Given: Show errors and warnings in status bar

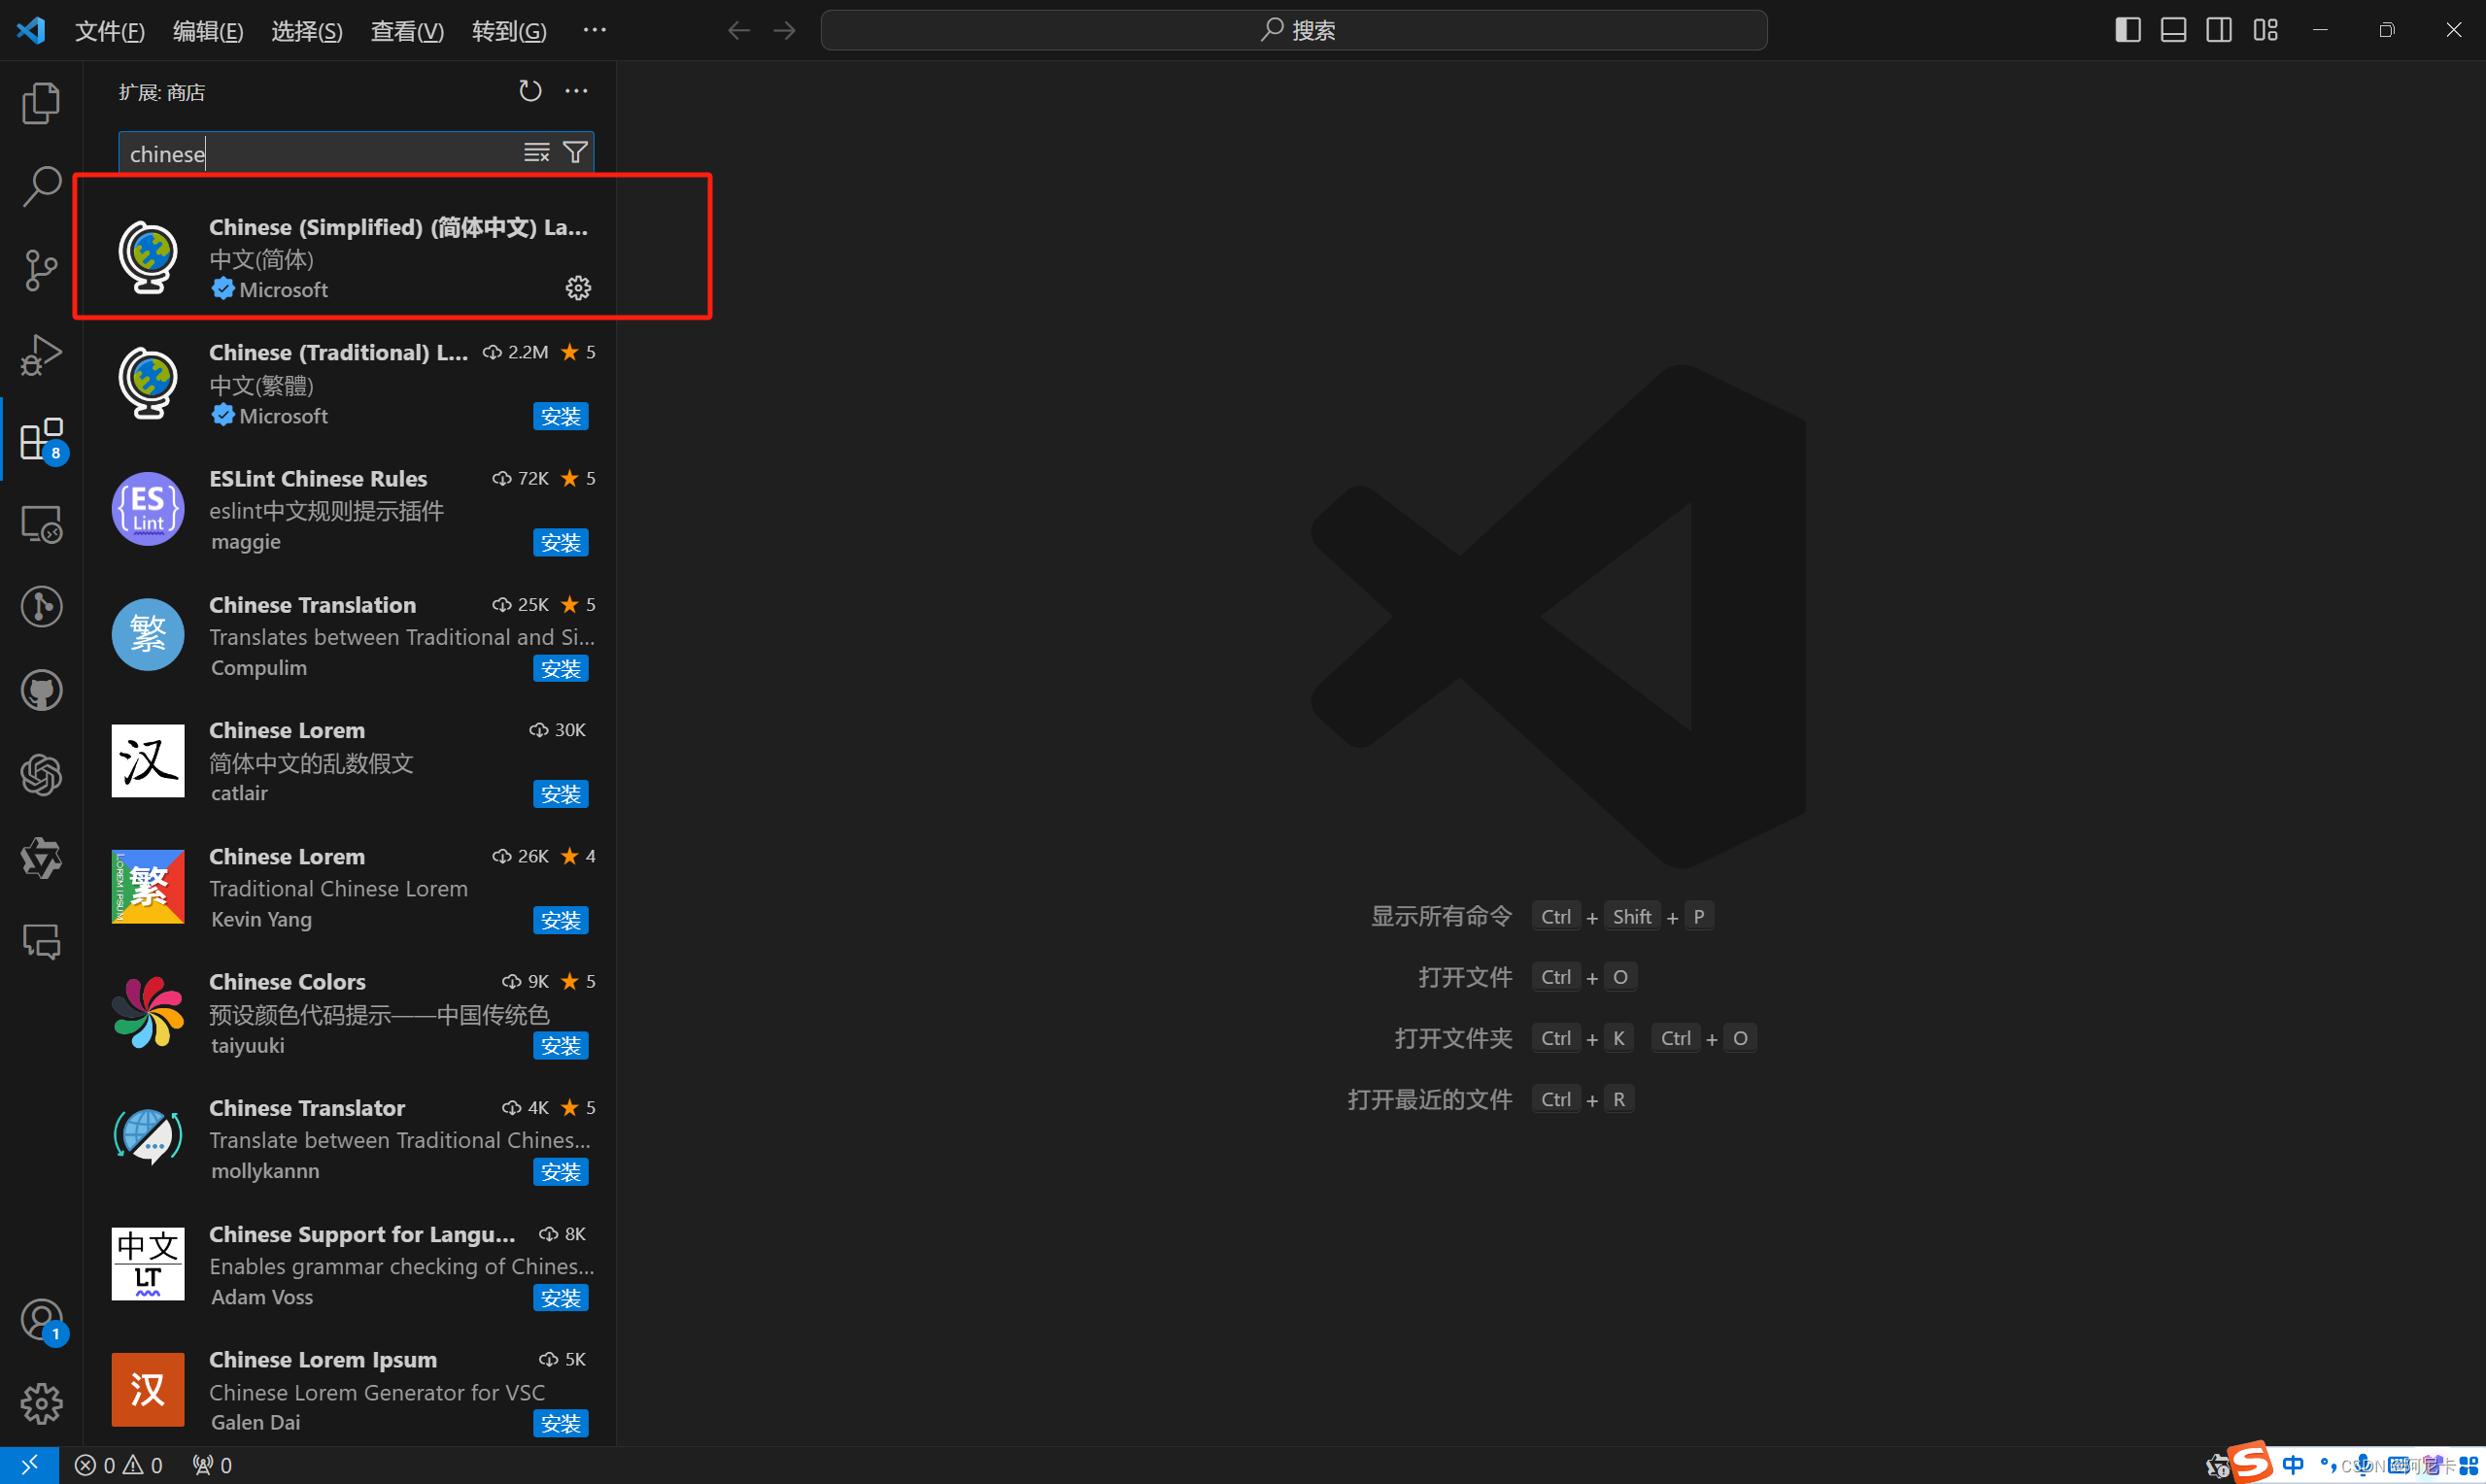Looking at the screenshot, I should click(118, 1465).
